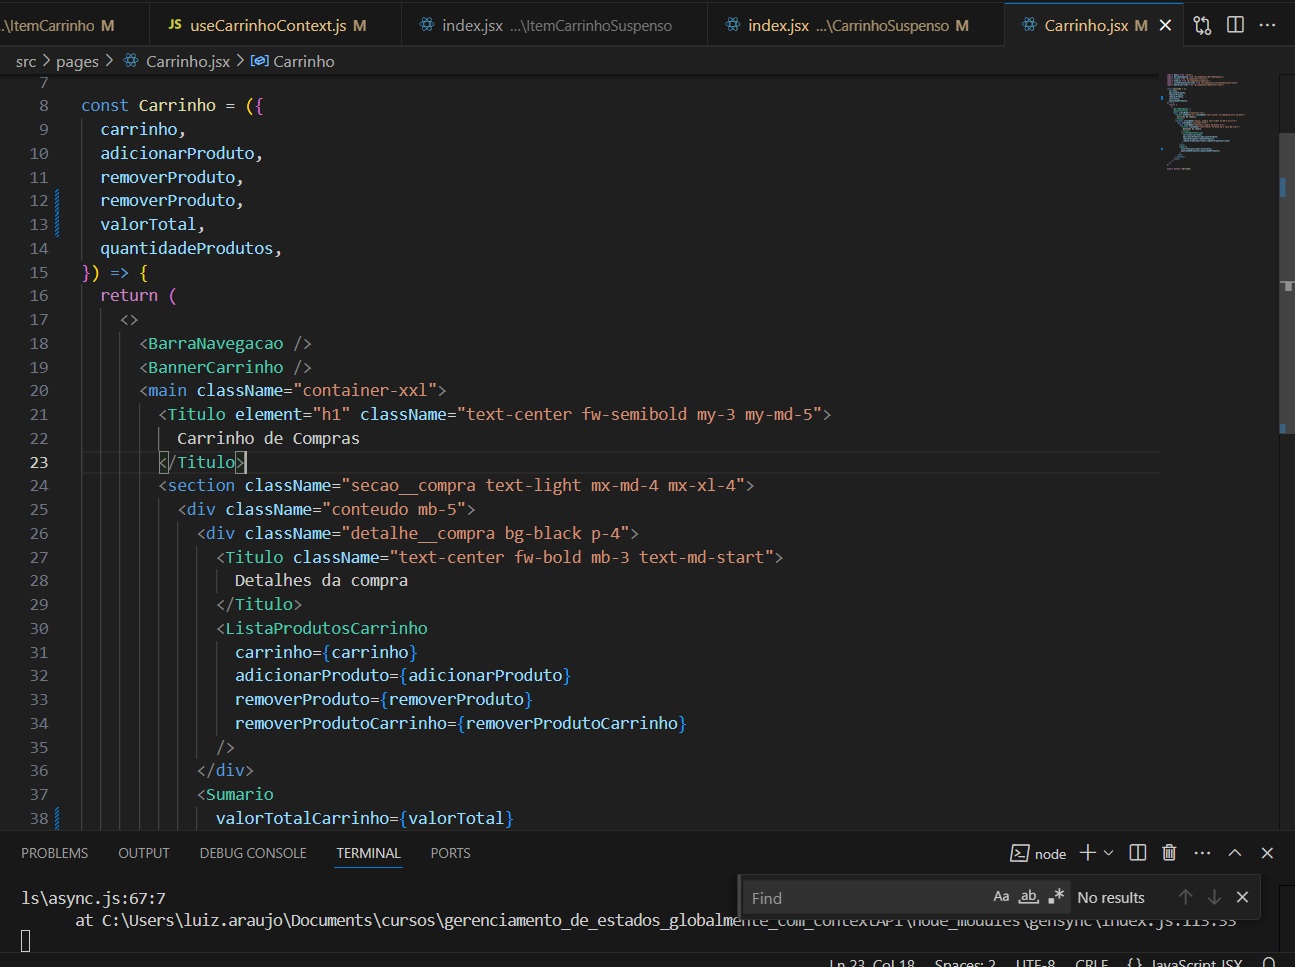Click line number 23 in the gutter
The image size is (1295, 967).
coord(39,462)
